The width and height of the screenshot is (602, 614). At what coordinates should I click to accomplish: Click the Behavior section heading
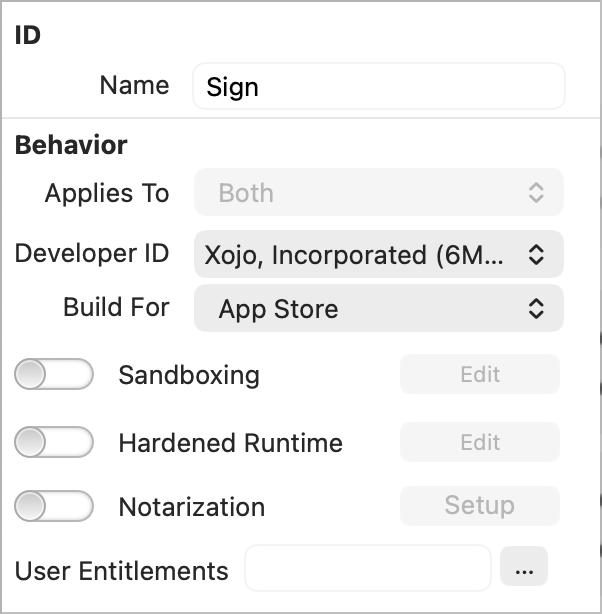tap(71, 145)
